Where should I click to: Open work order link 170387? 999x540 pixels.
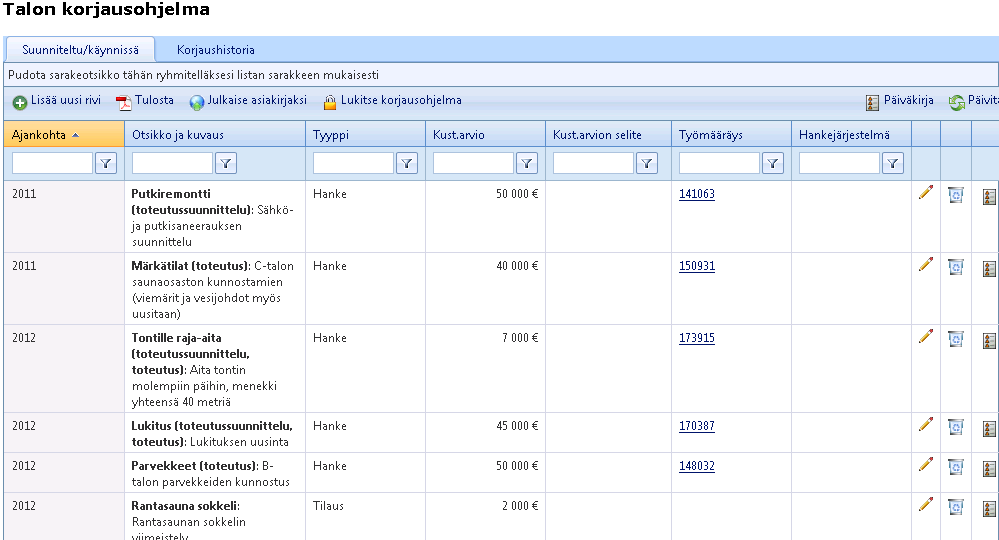[x=696, y=425]
